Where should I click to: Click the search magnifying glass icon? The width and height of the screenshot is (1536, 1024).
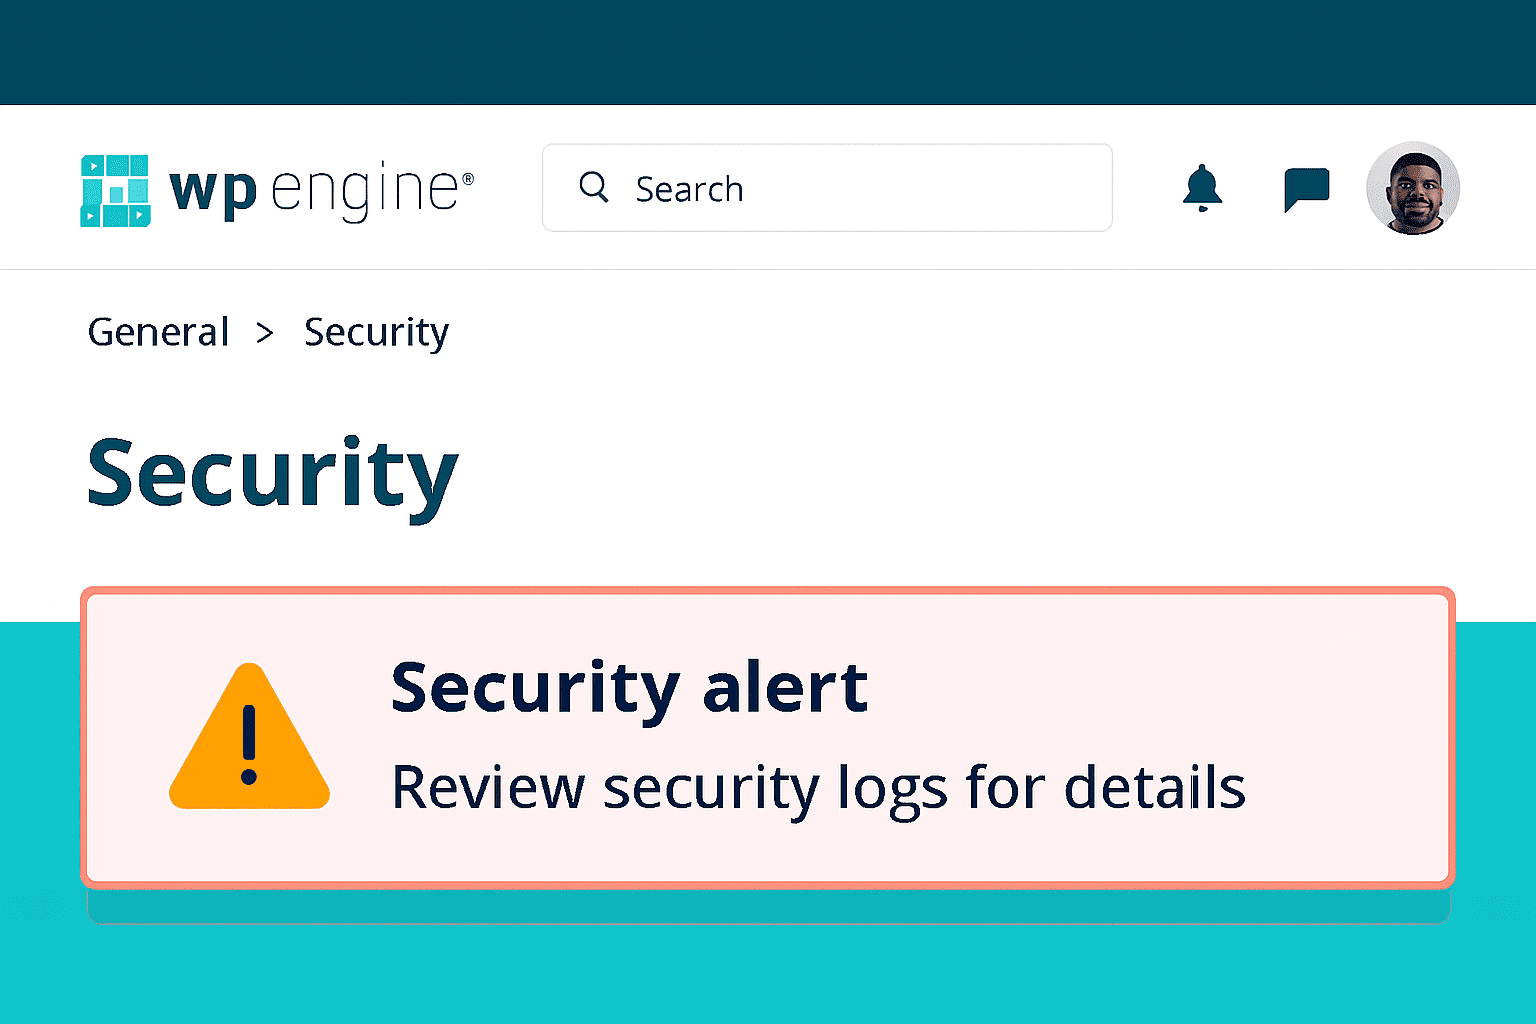(594, 187)
